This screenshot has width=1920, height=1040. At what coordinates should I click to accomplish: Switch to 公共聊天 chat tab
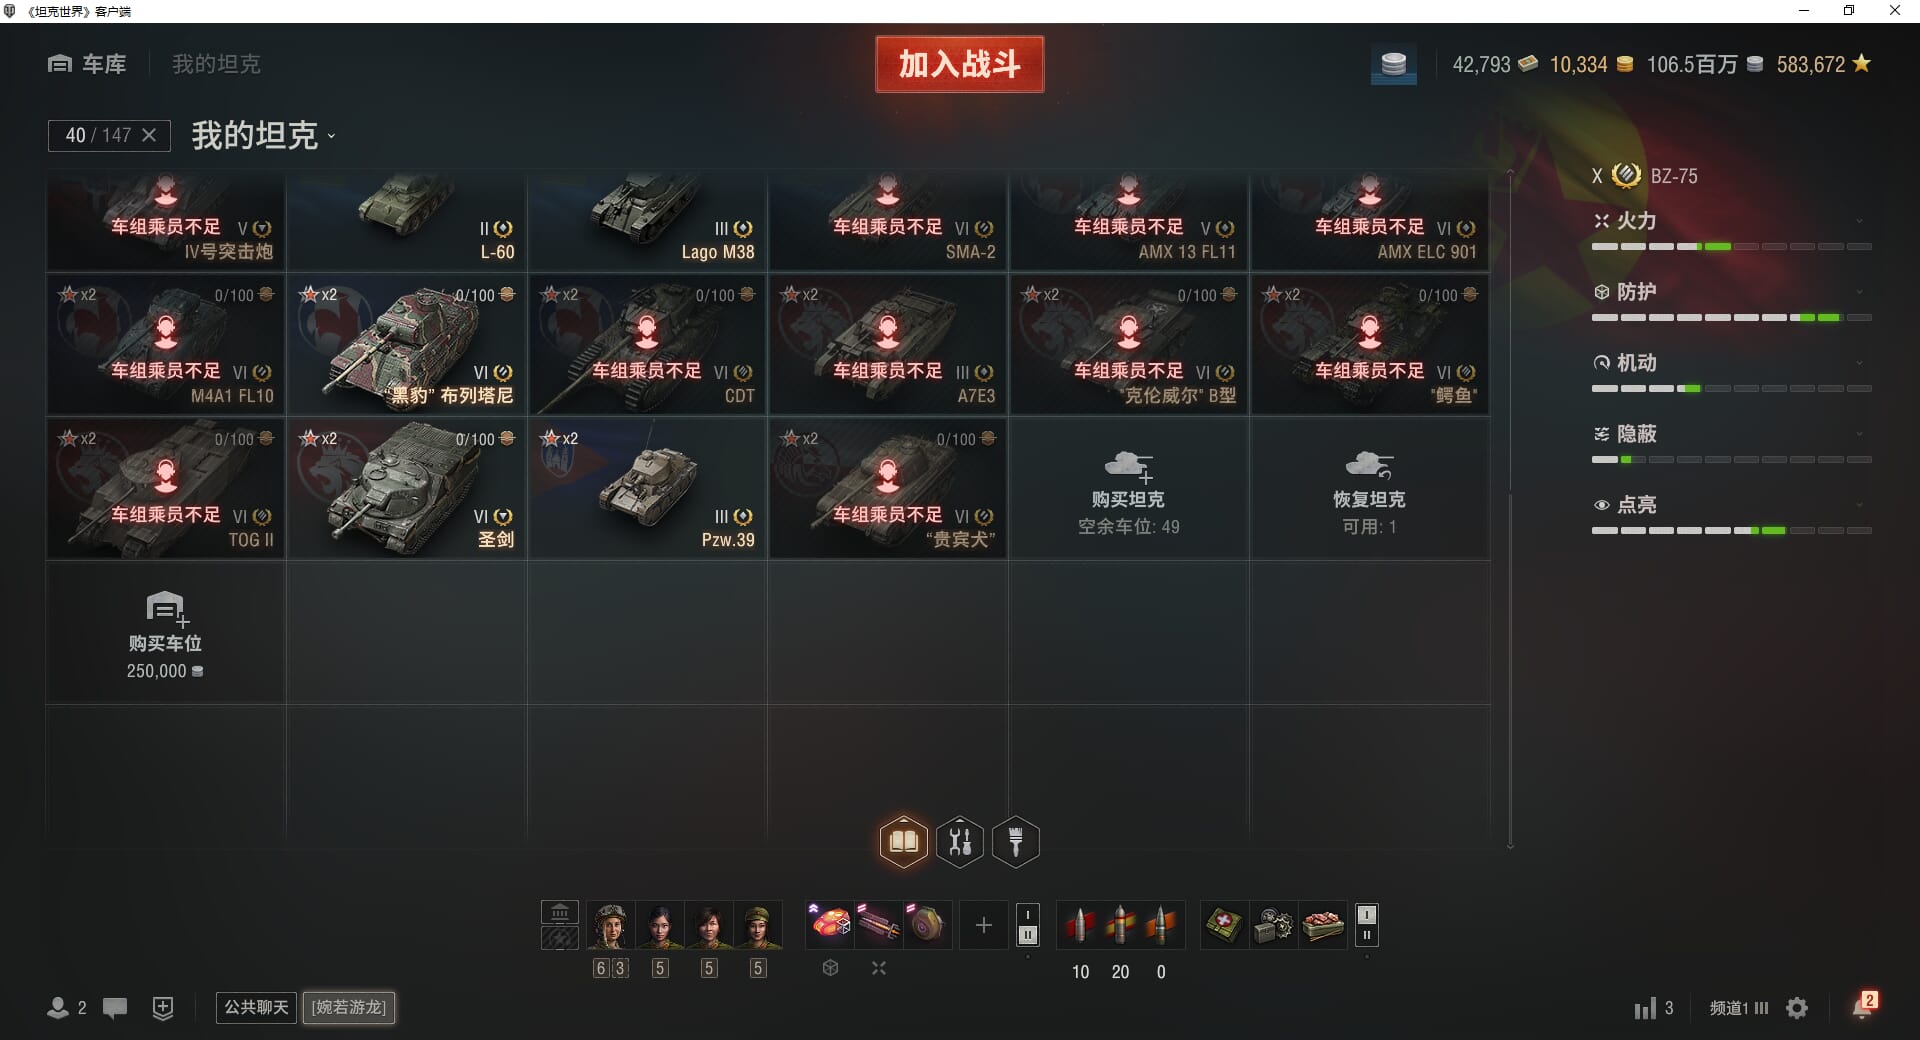(256, 1007)
